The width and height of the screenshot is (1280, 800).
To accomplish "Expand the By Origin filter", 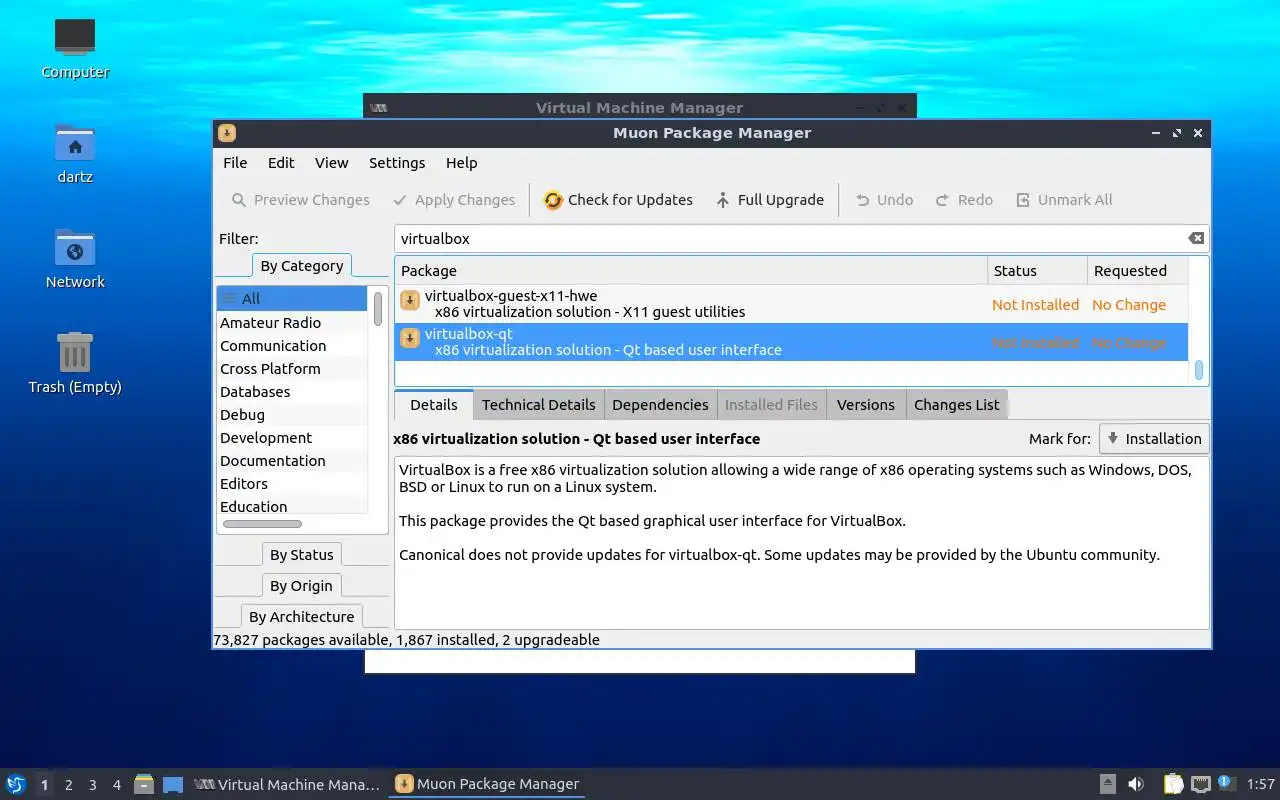I will point(302,586).
